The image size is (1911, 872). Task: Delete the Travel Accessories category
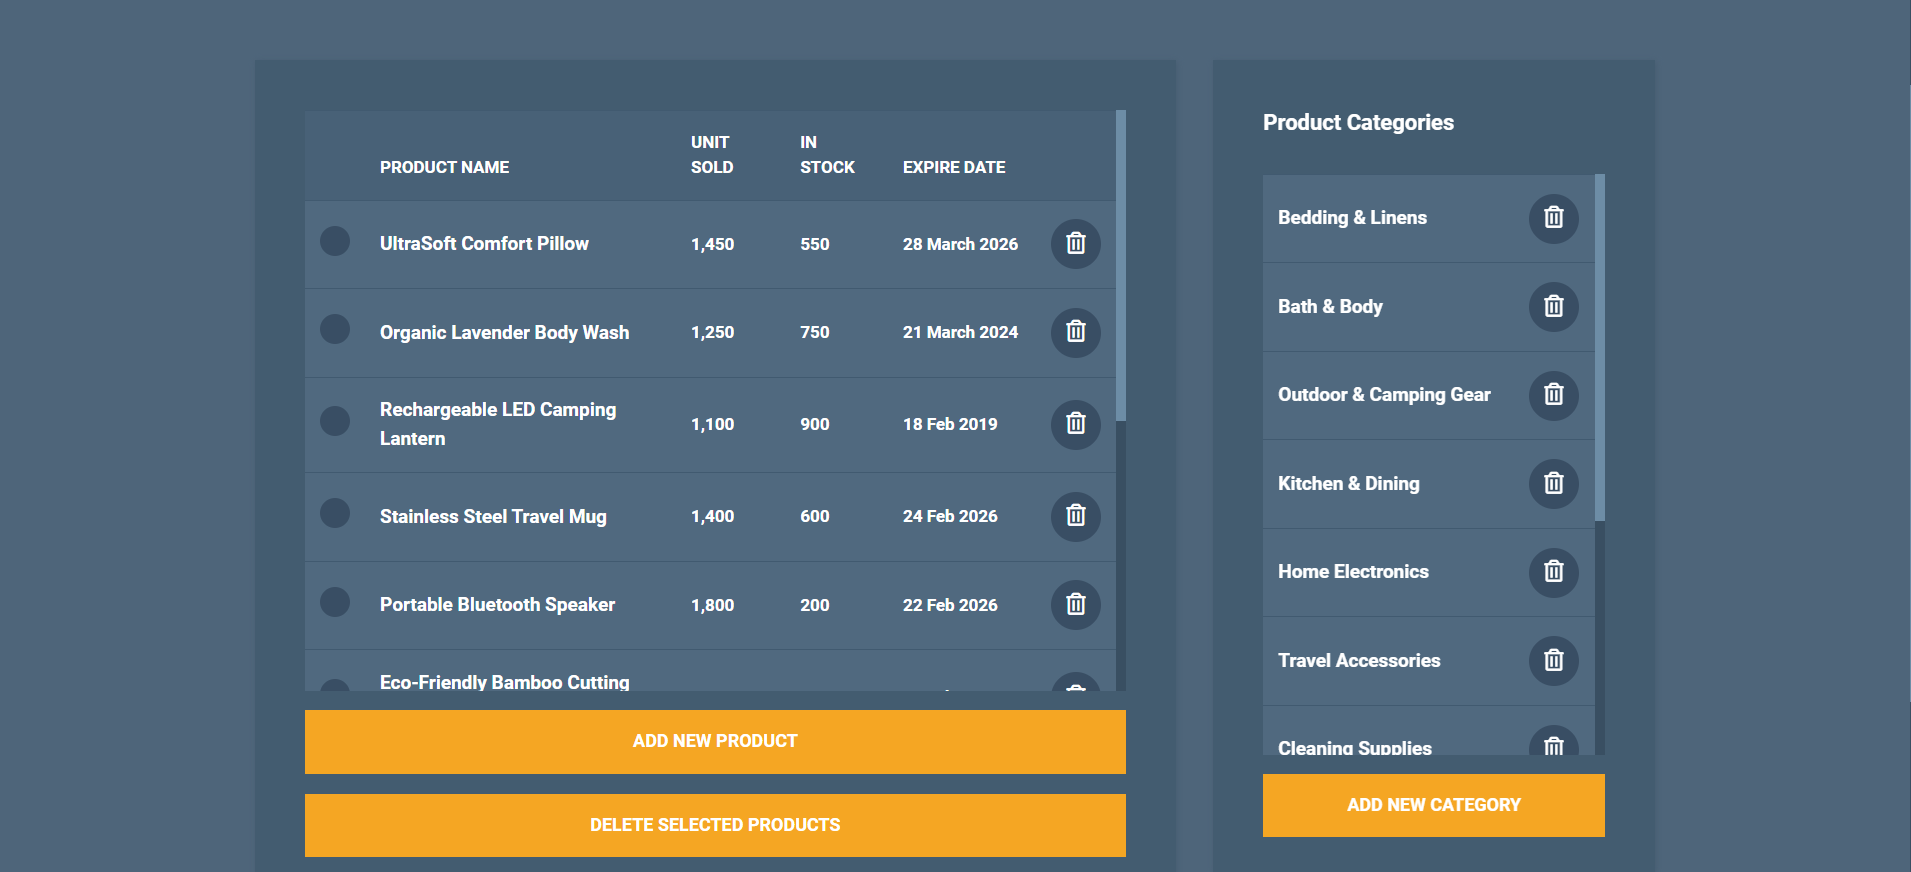coord(1553,661)
